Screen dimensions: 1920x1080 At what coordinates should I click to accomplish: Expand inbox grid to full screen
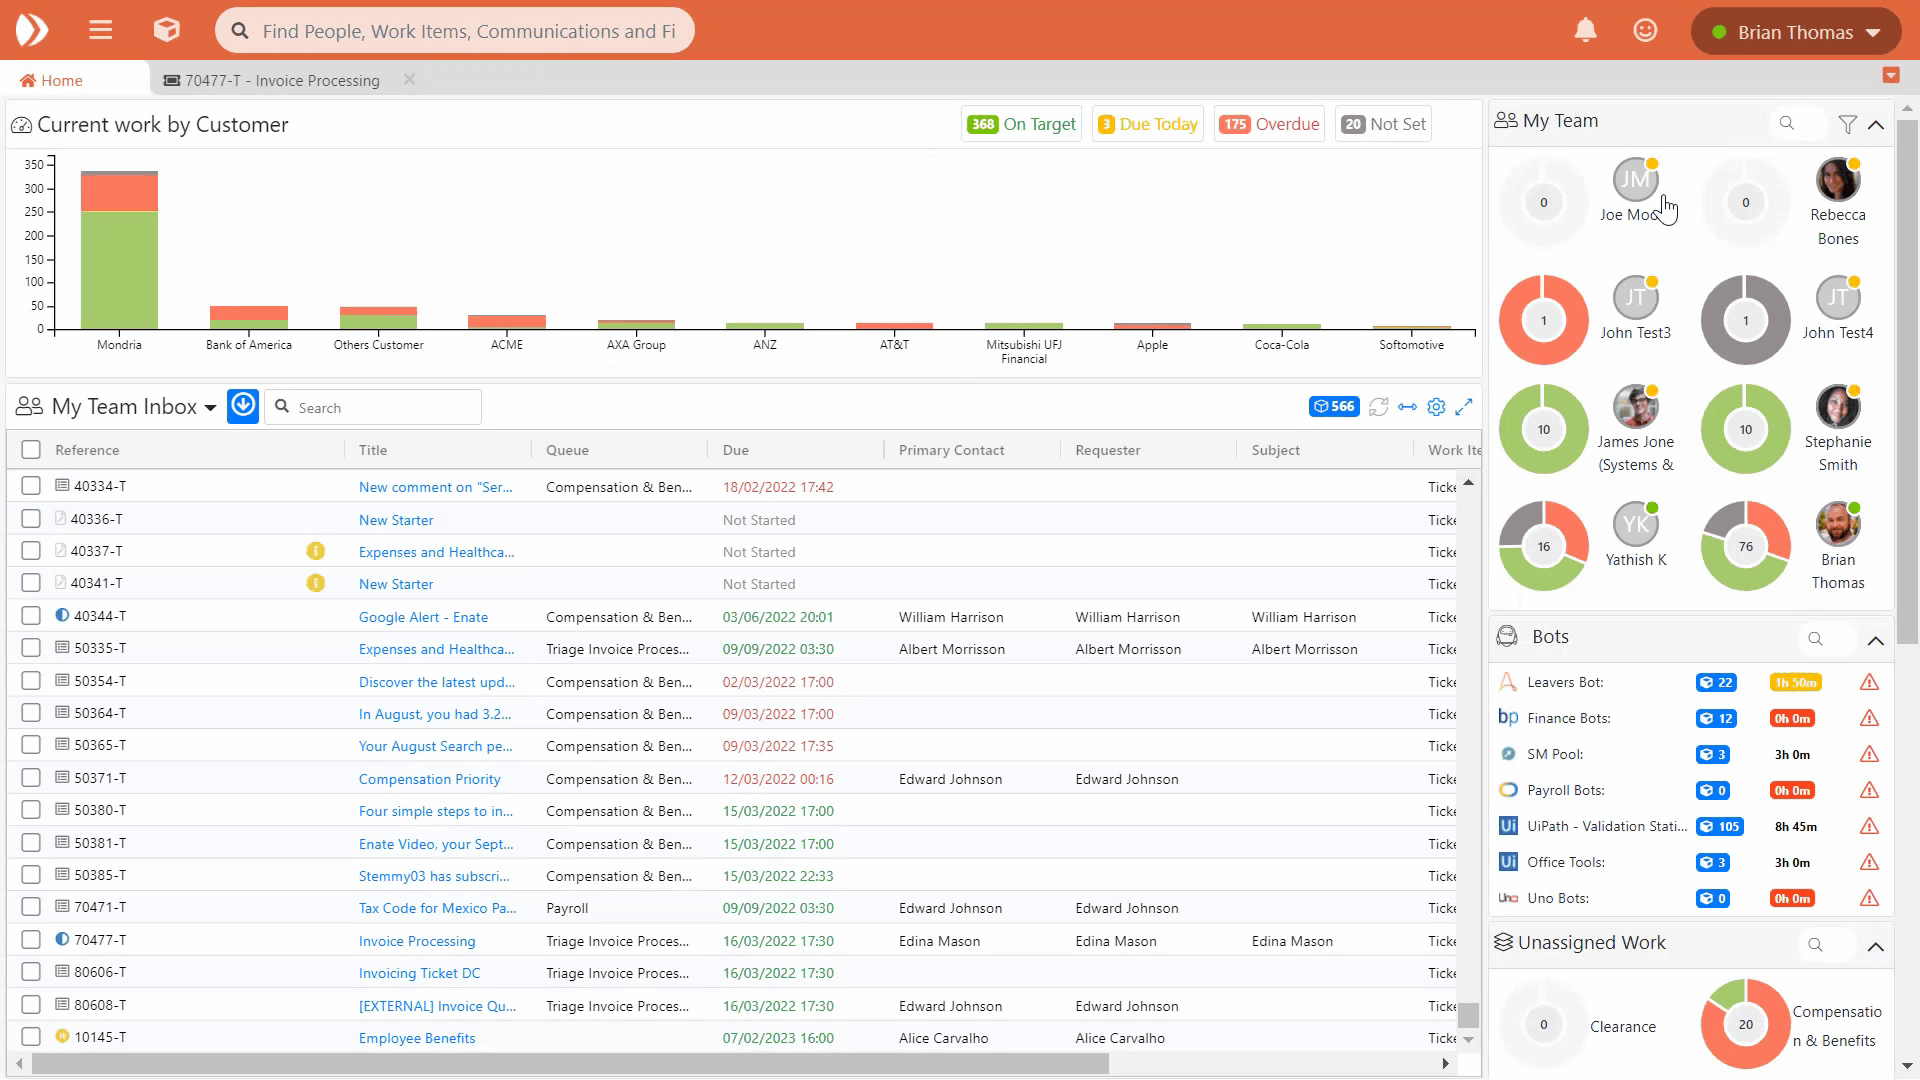point(1464,407)
